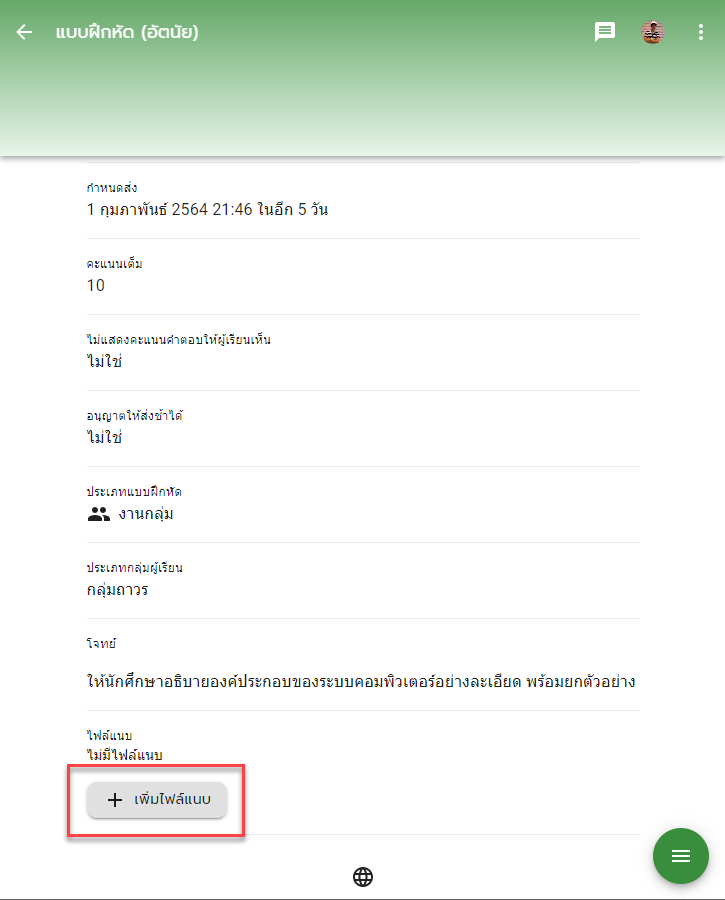725x900 pixels.
Task: Click the เพิ่มไฟล์แนบ button
Action: coord(157,800)
